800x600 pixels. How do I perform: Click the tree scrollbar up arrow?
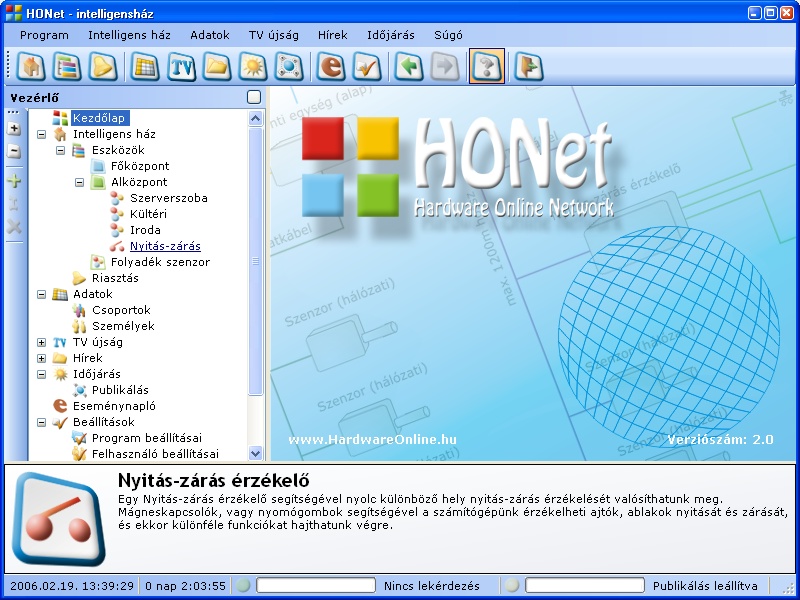[x=256, y=119]
